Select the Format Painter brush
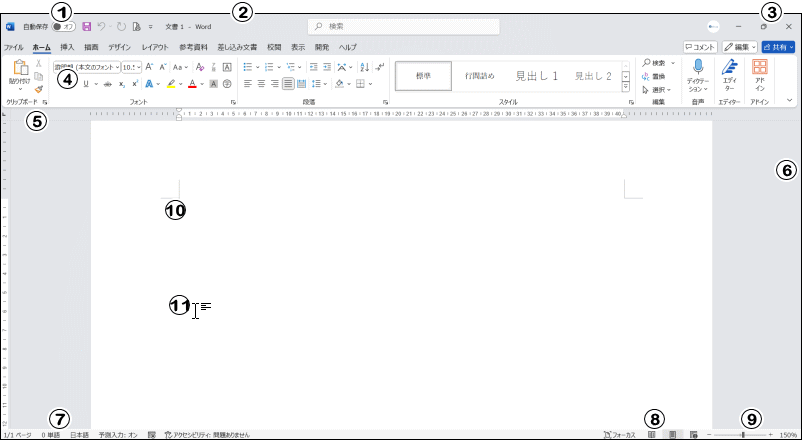 pyautogui.click(x=38, y=89)
